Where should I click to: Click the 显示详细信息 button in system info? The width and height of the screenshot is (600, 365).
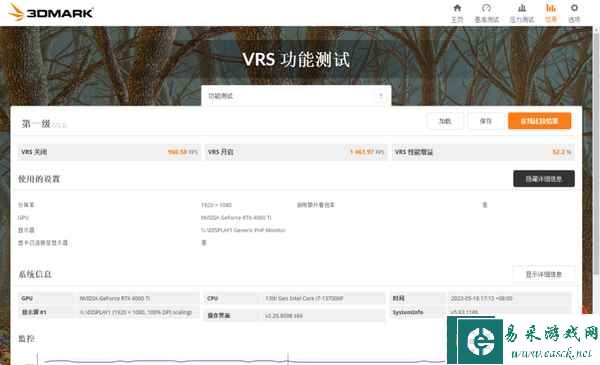pos(544,274)
